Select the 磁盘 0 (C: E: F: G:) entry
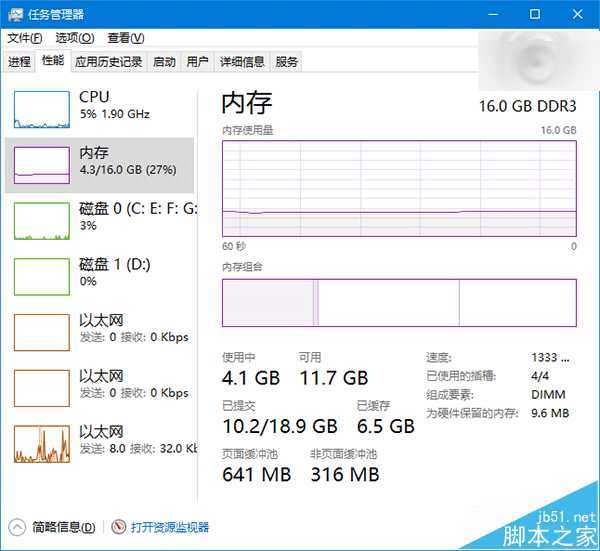 pyautogui.click(x=99, y=221)
